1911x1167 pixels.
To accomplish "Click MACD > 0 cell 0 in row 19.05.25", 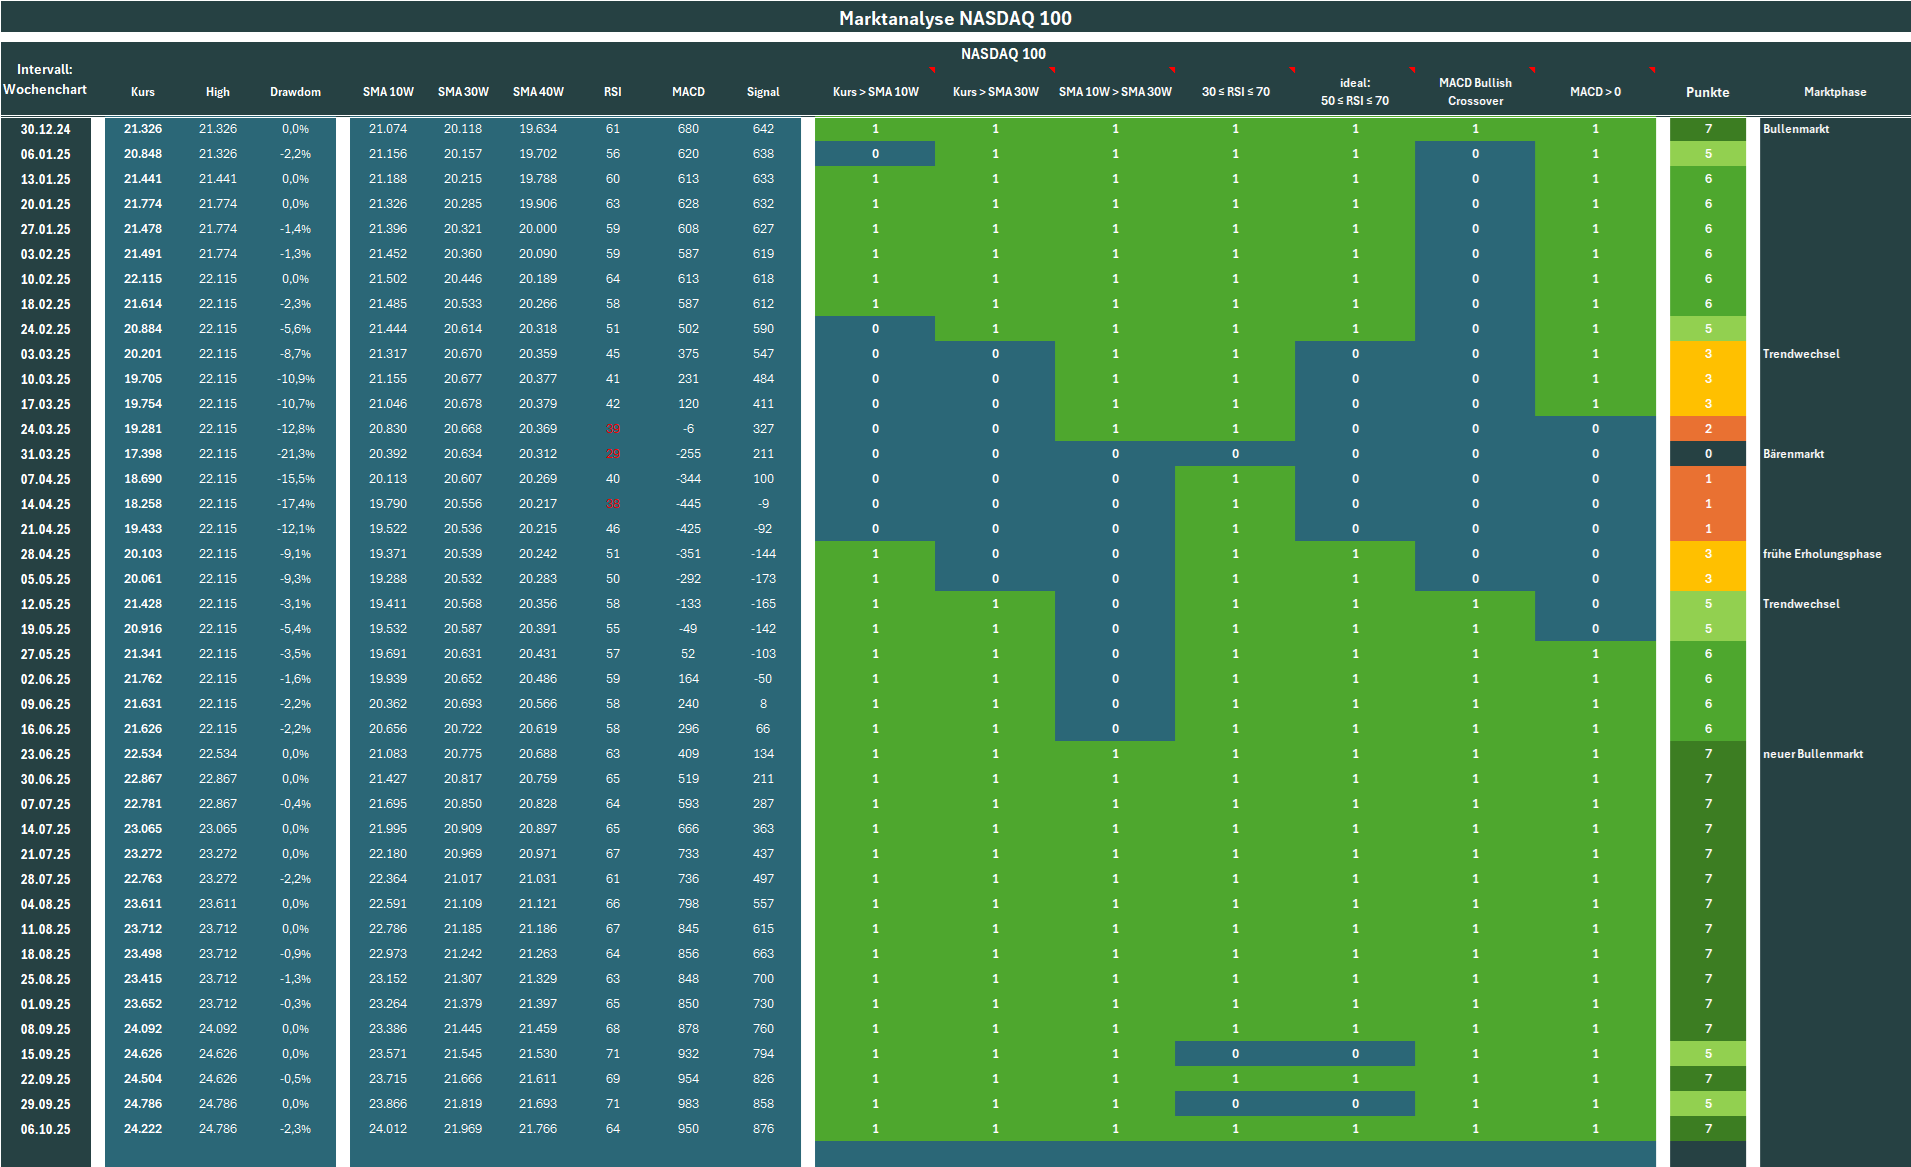I will (1595, 629).
